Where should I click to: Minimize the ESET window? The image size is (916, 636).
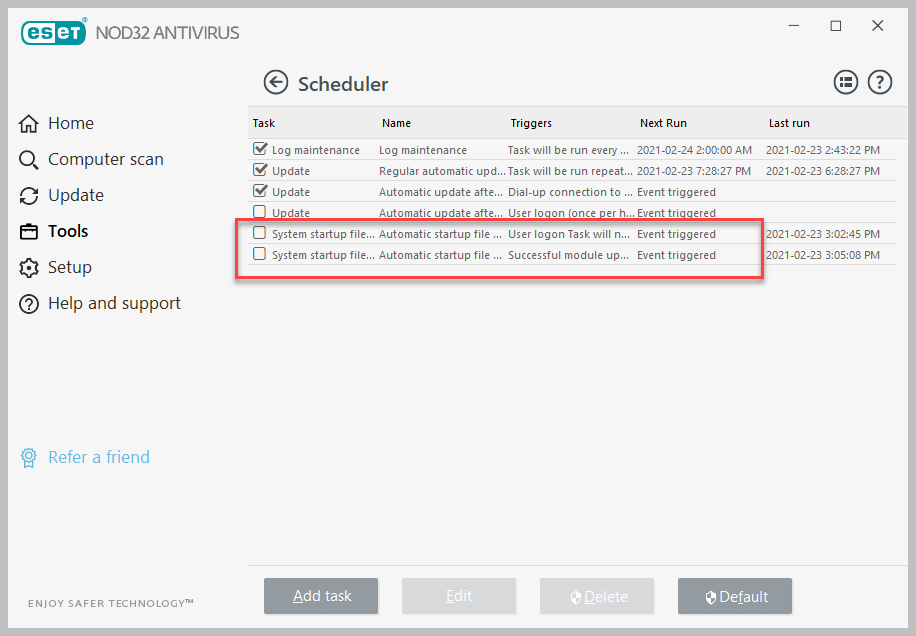[x=793, y=26]
